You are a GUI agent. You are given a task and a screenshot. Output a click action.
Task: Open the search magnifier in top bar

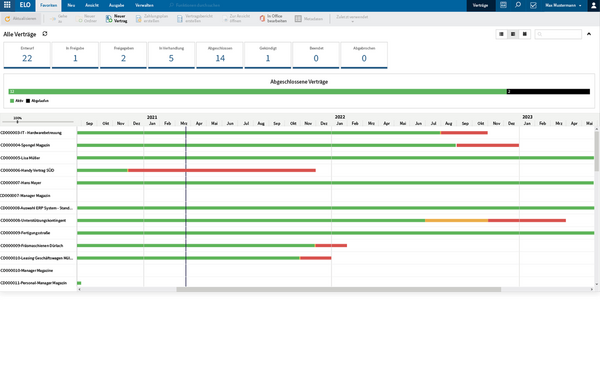(518, 5)
